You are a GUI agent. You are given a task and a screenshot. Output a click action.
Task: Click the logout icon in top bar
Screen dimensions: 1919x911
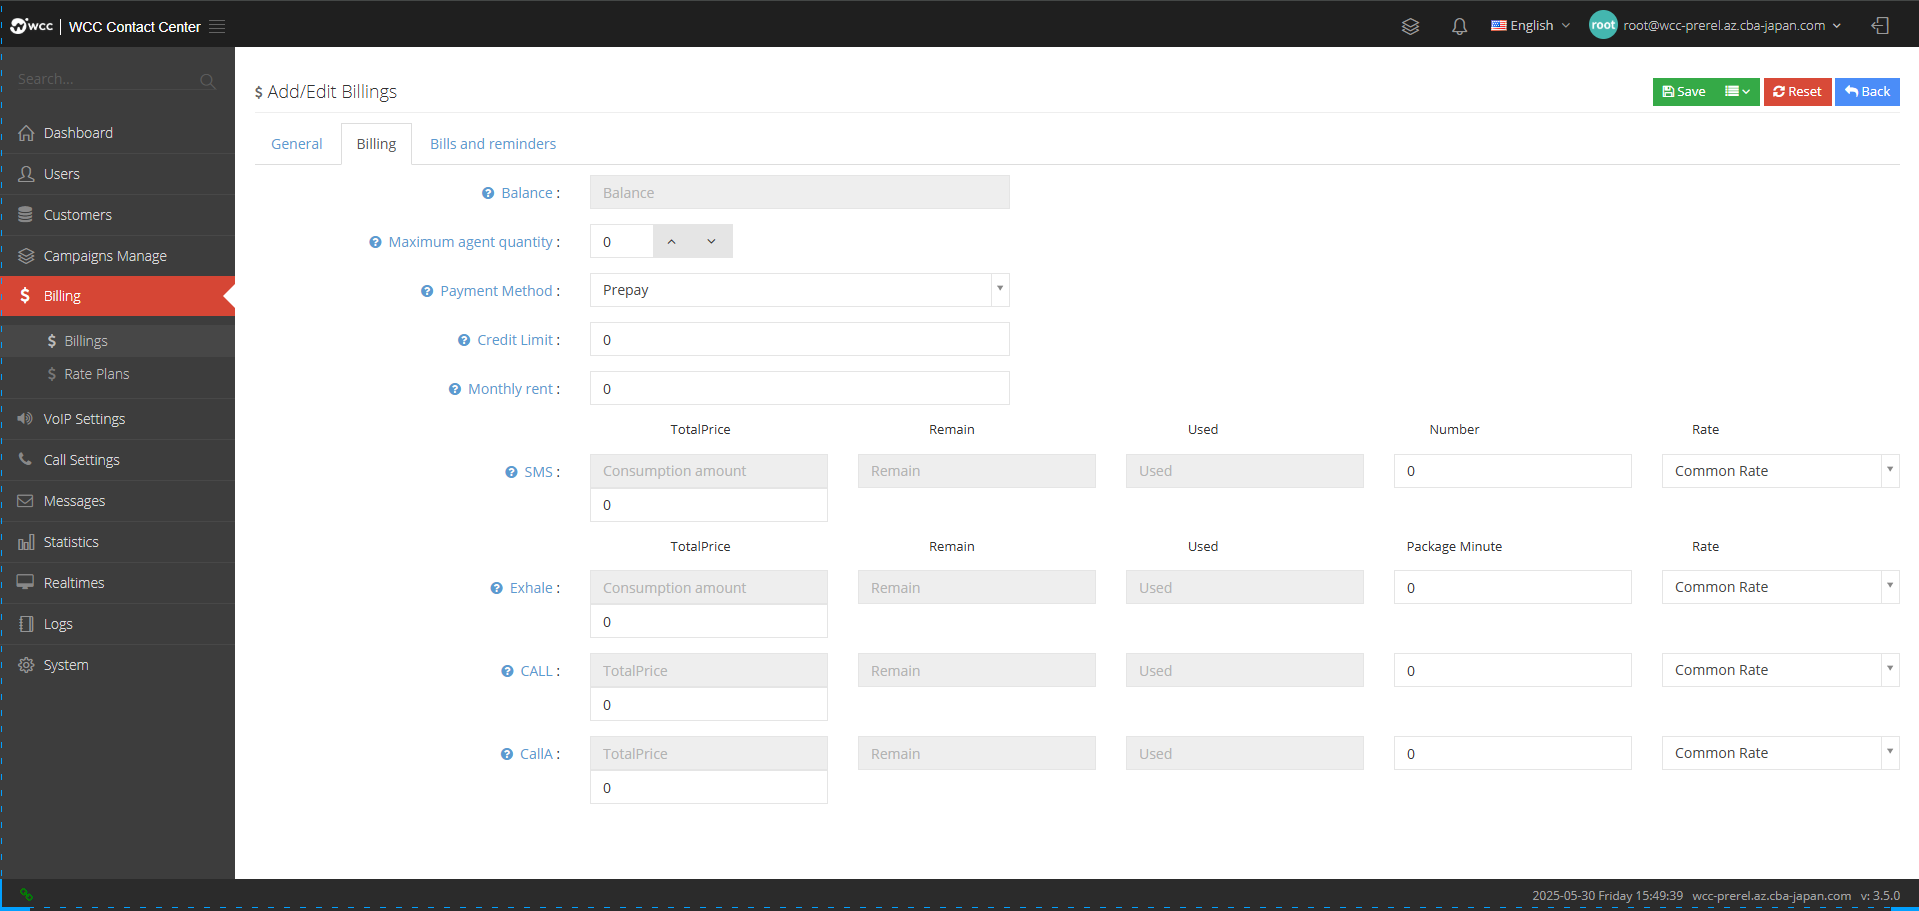[x=1880, y=26]
